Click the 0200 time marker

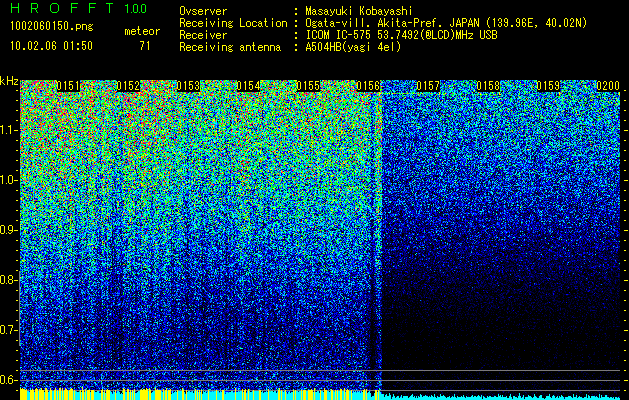point(608,86)
